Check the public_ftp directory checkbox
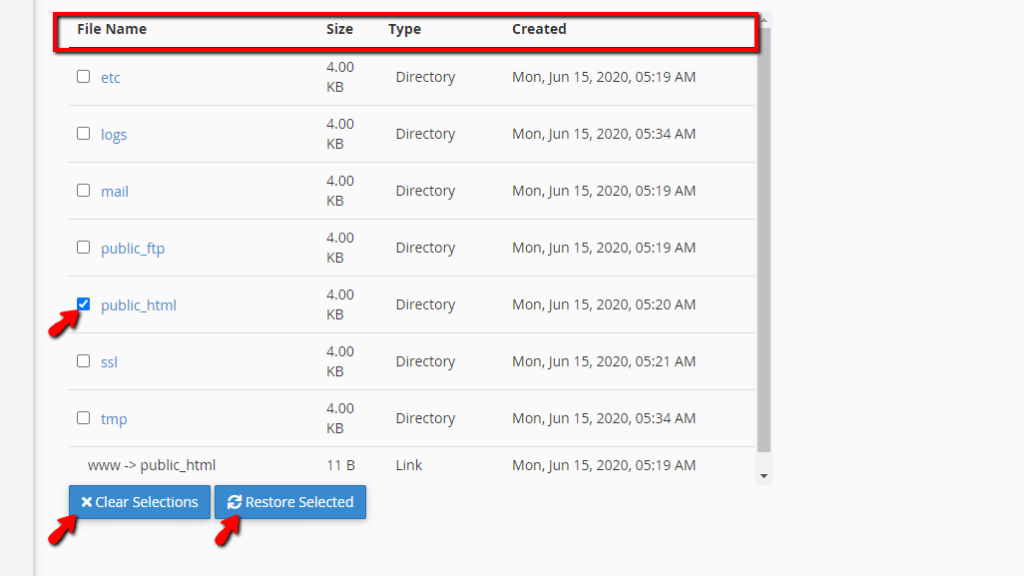Viewport: 1024px width, 576px height. tap(83, 247)
